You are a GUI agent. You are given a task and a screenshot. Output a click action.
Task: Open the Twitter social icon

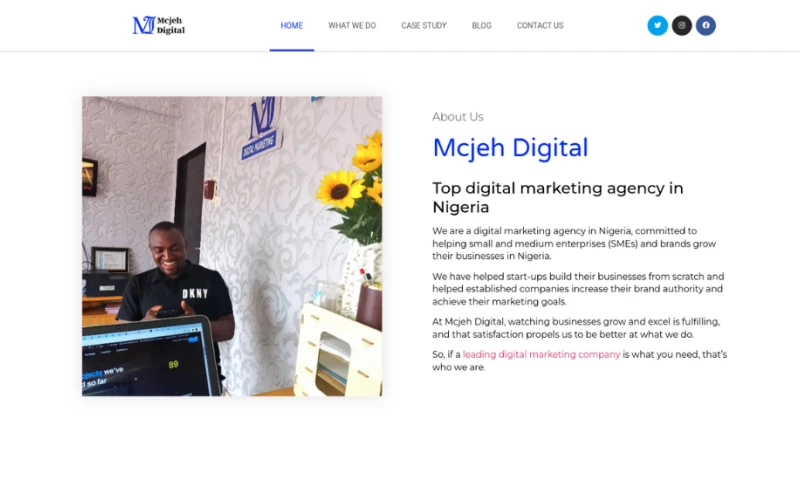click(657, 26)
